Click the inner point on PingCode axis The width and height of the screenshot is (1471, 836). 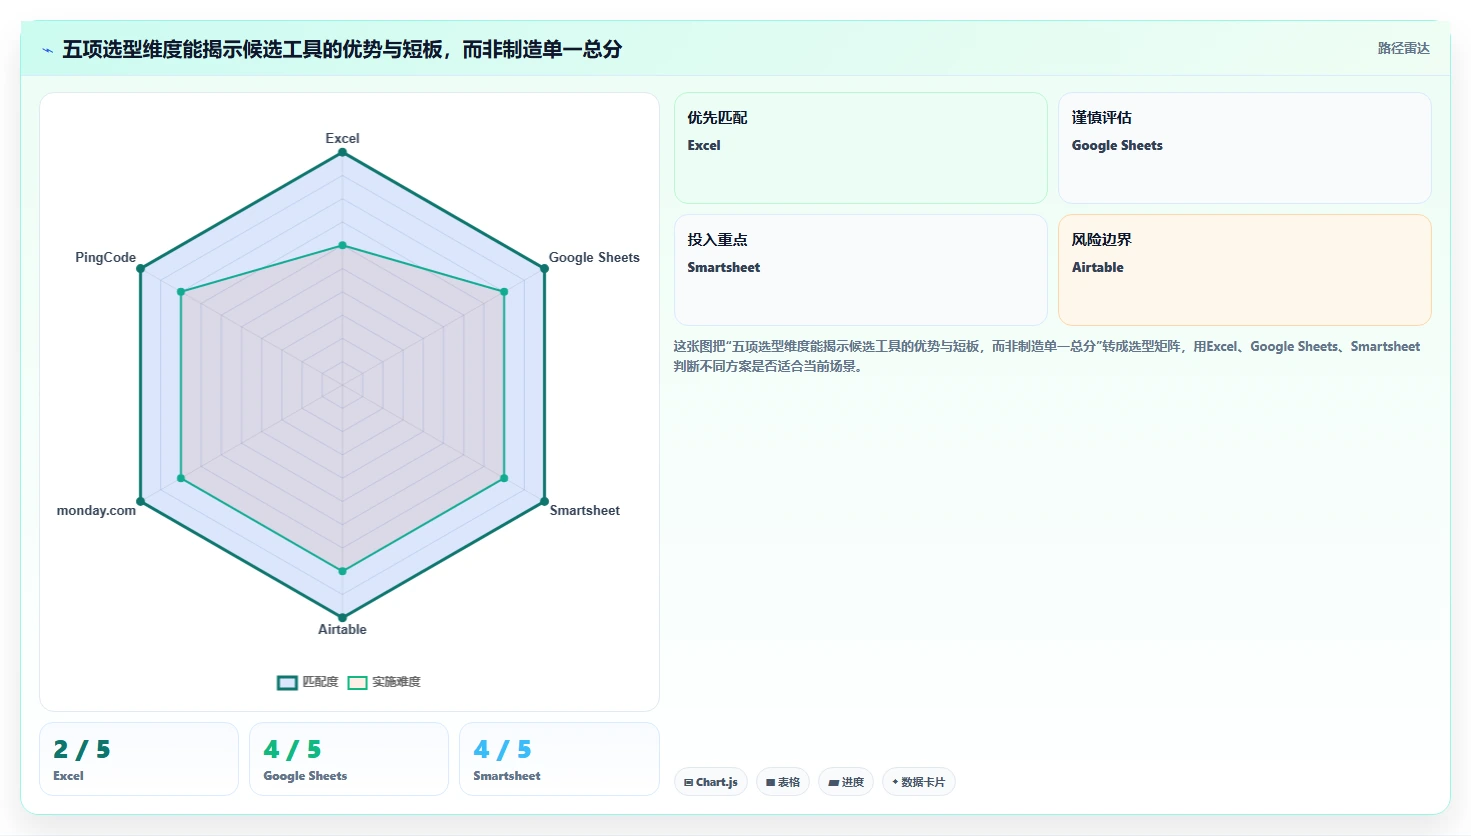pos(181,292)
